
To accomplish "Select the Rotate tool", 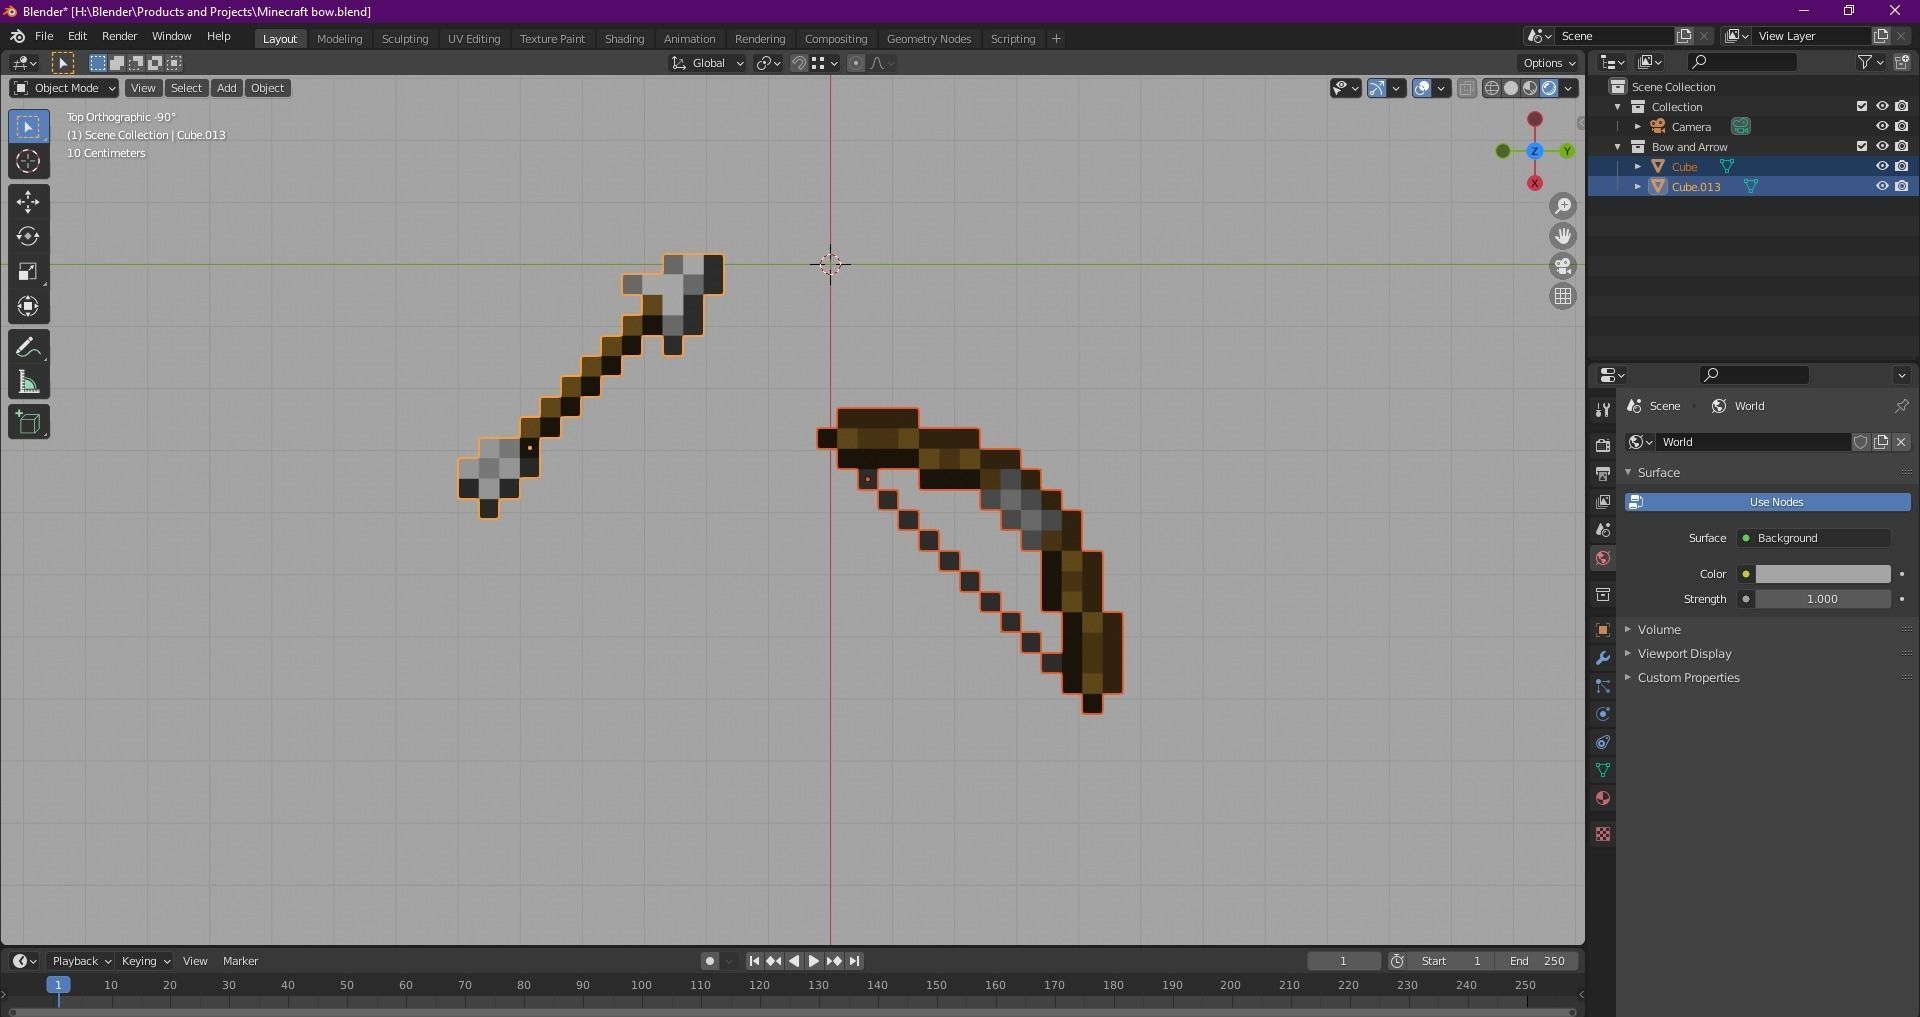I will click(27, 236).
